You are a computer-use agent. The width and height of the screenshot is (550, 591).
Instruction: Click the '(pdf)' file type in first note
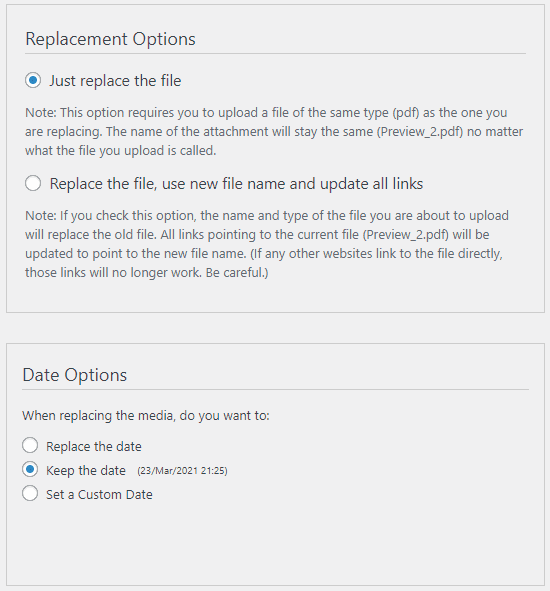click(x=406, y=113)
